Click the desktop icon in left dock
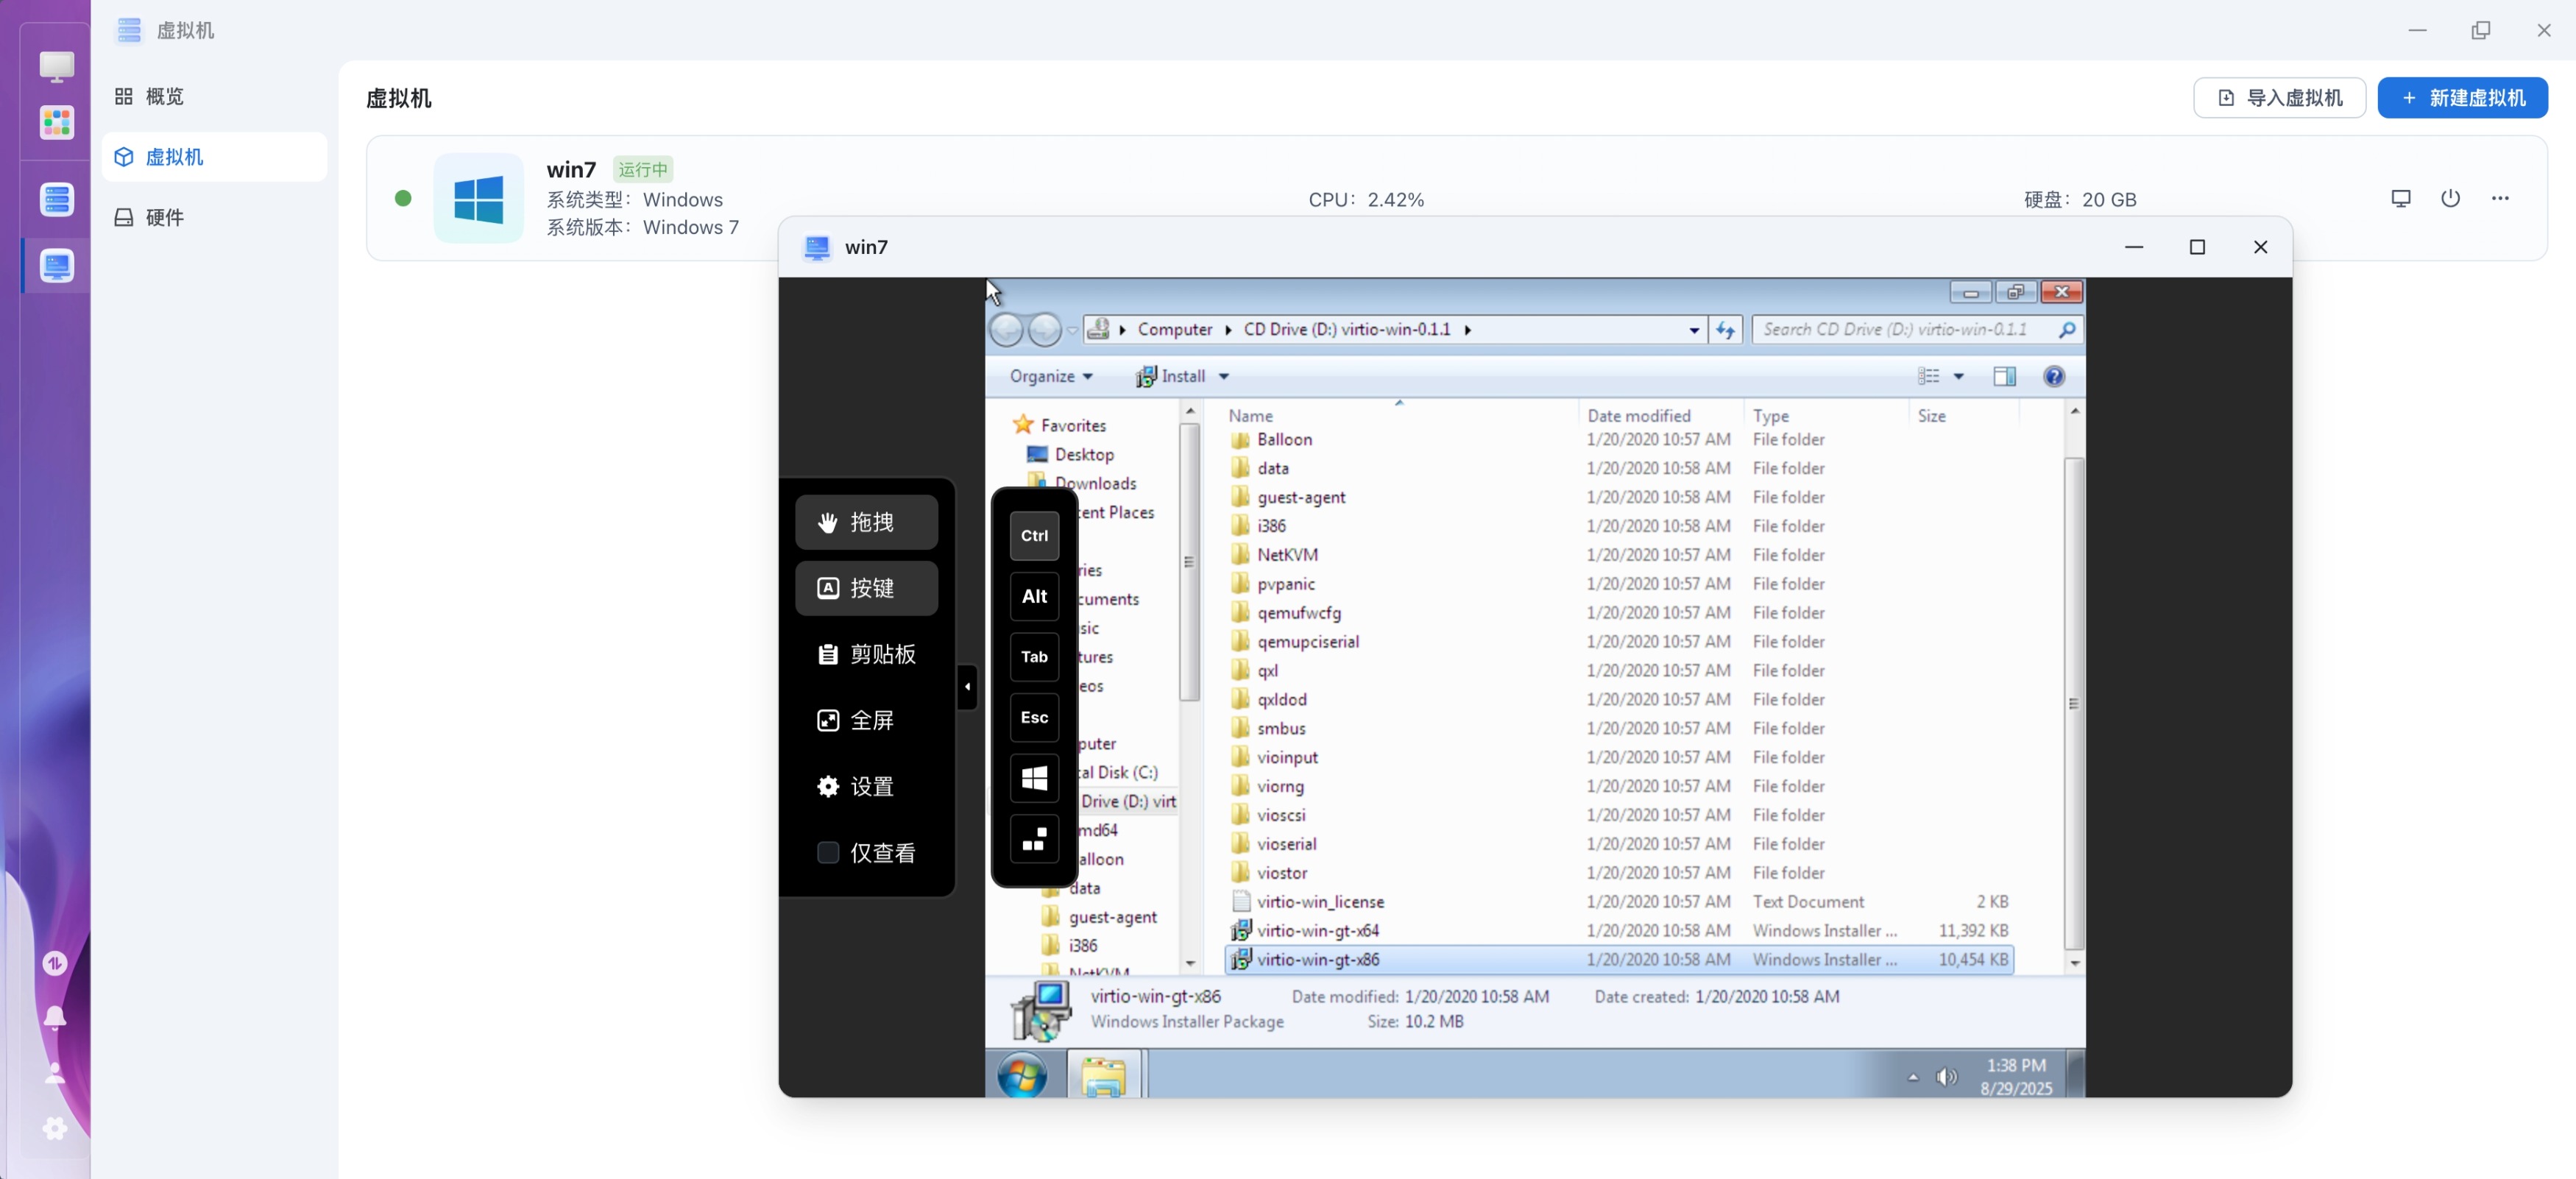2576x1179 pixels. tap(56, 66)
